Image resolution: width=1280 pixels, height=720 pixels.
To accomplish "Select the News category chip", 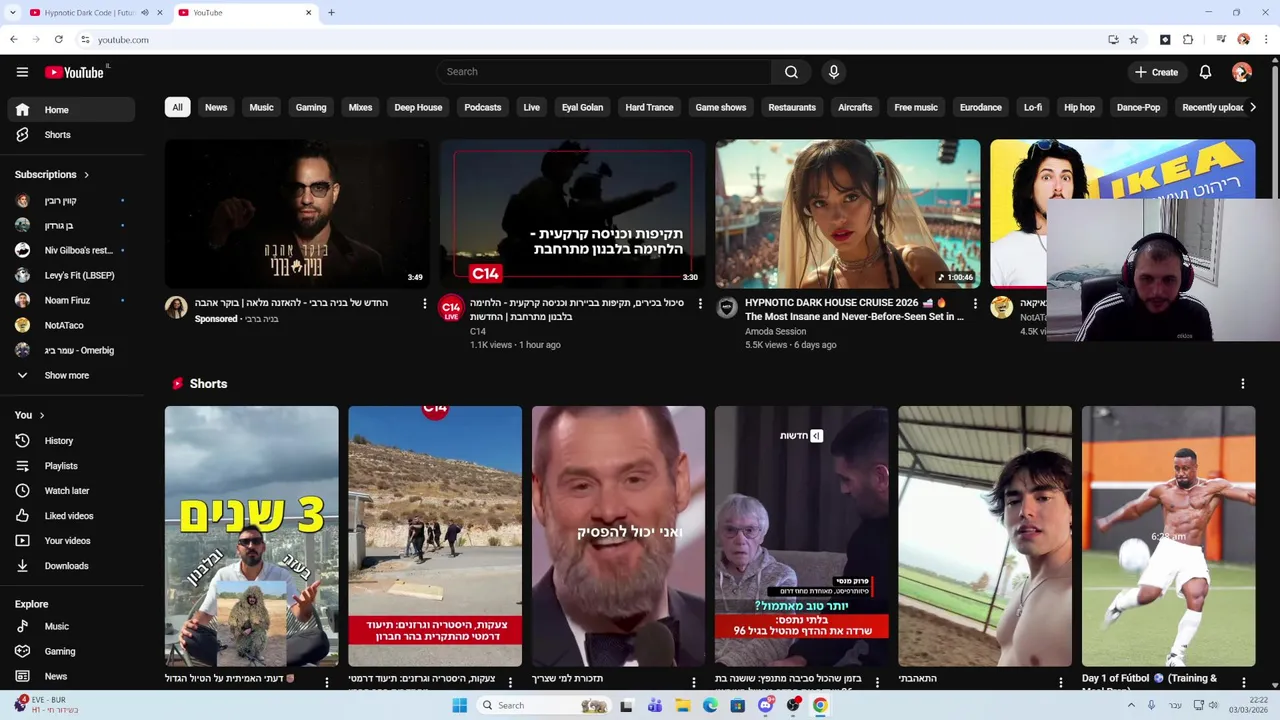I will pyautogui.click(x=216, y=107).
